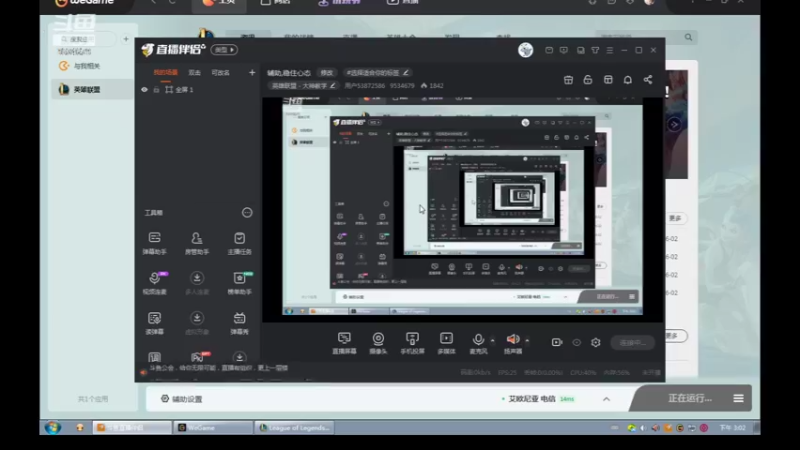
Task: Open the 房管助手 tool
Action: [x=196, y=243]
